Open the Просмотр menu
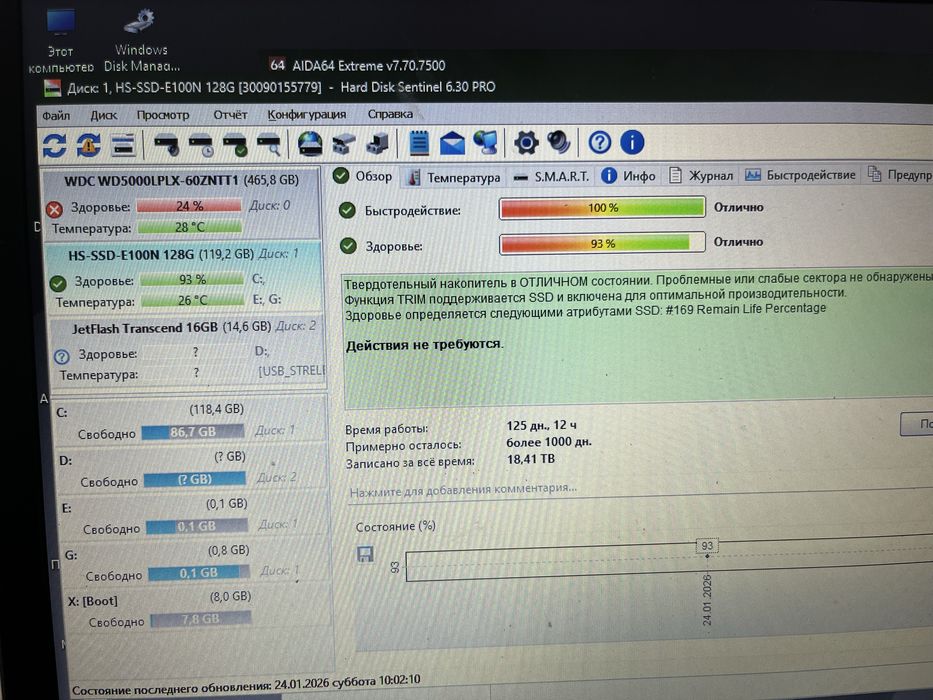 click(163, 115)
